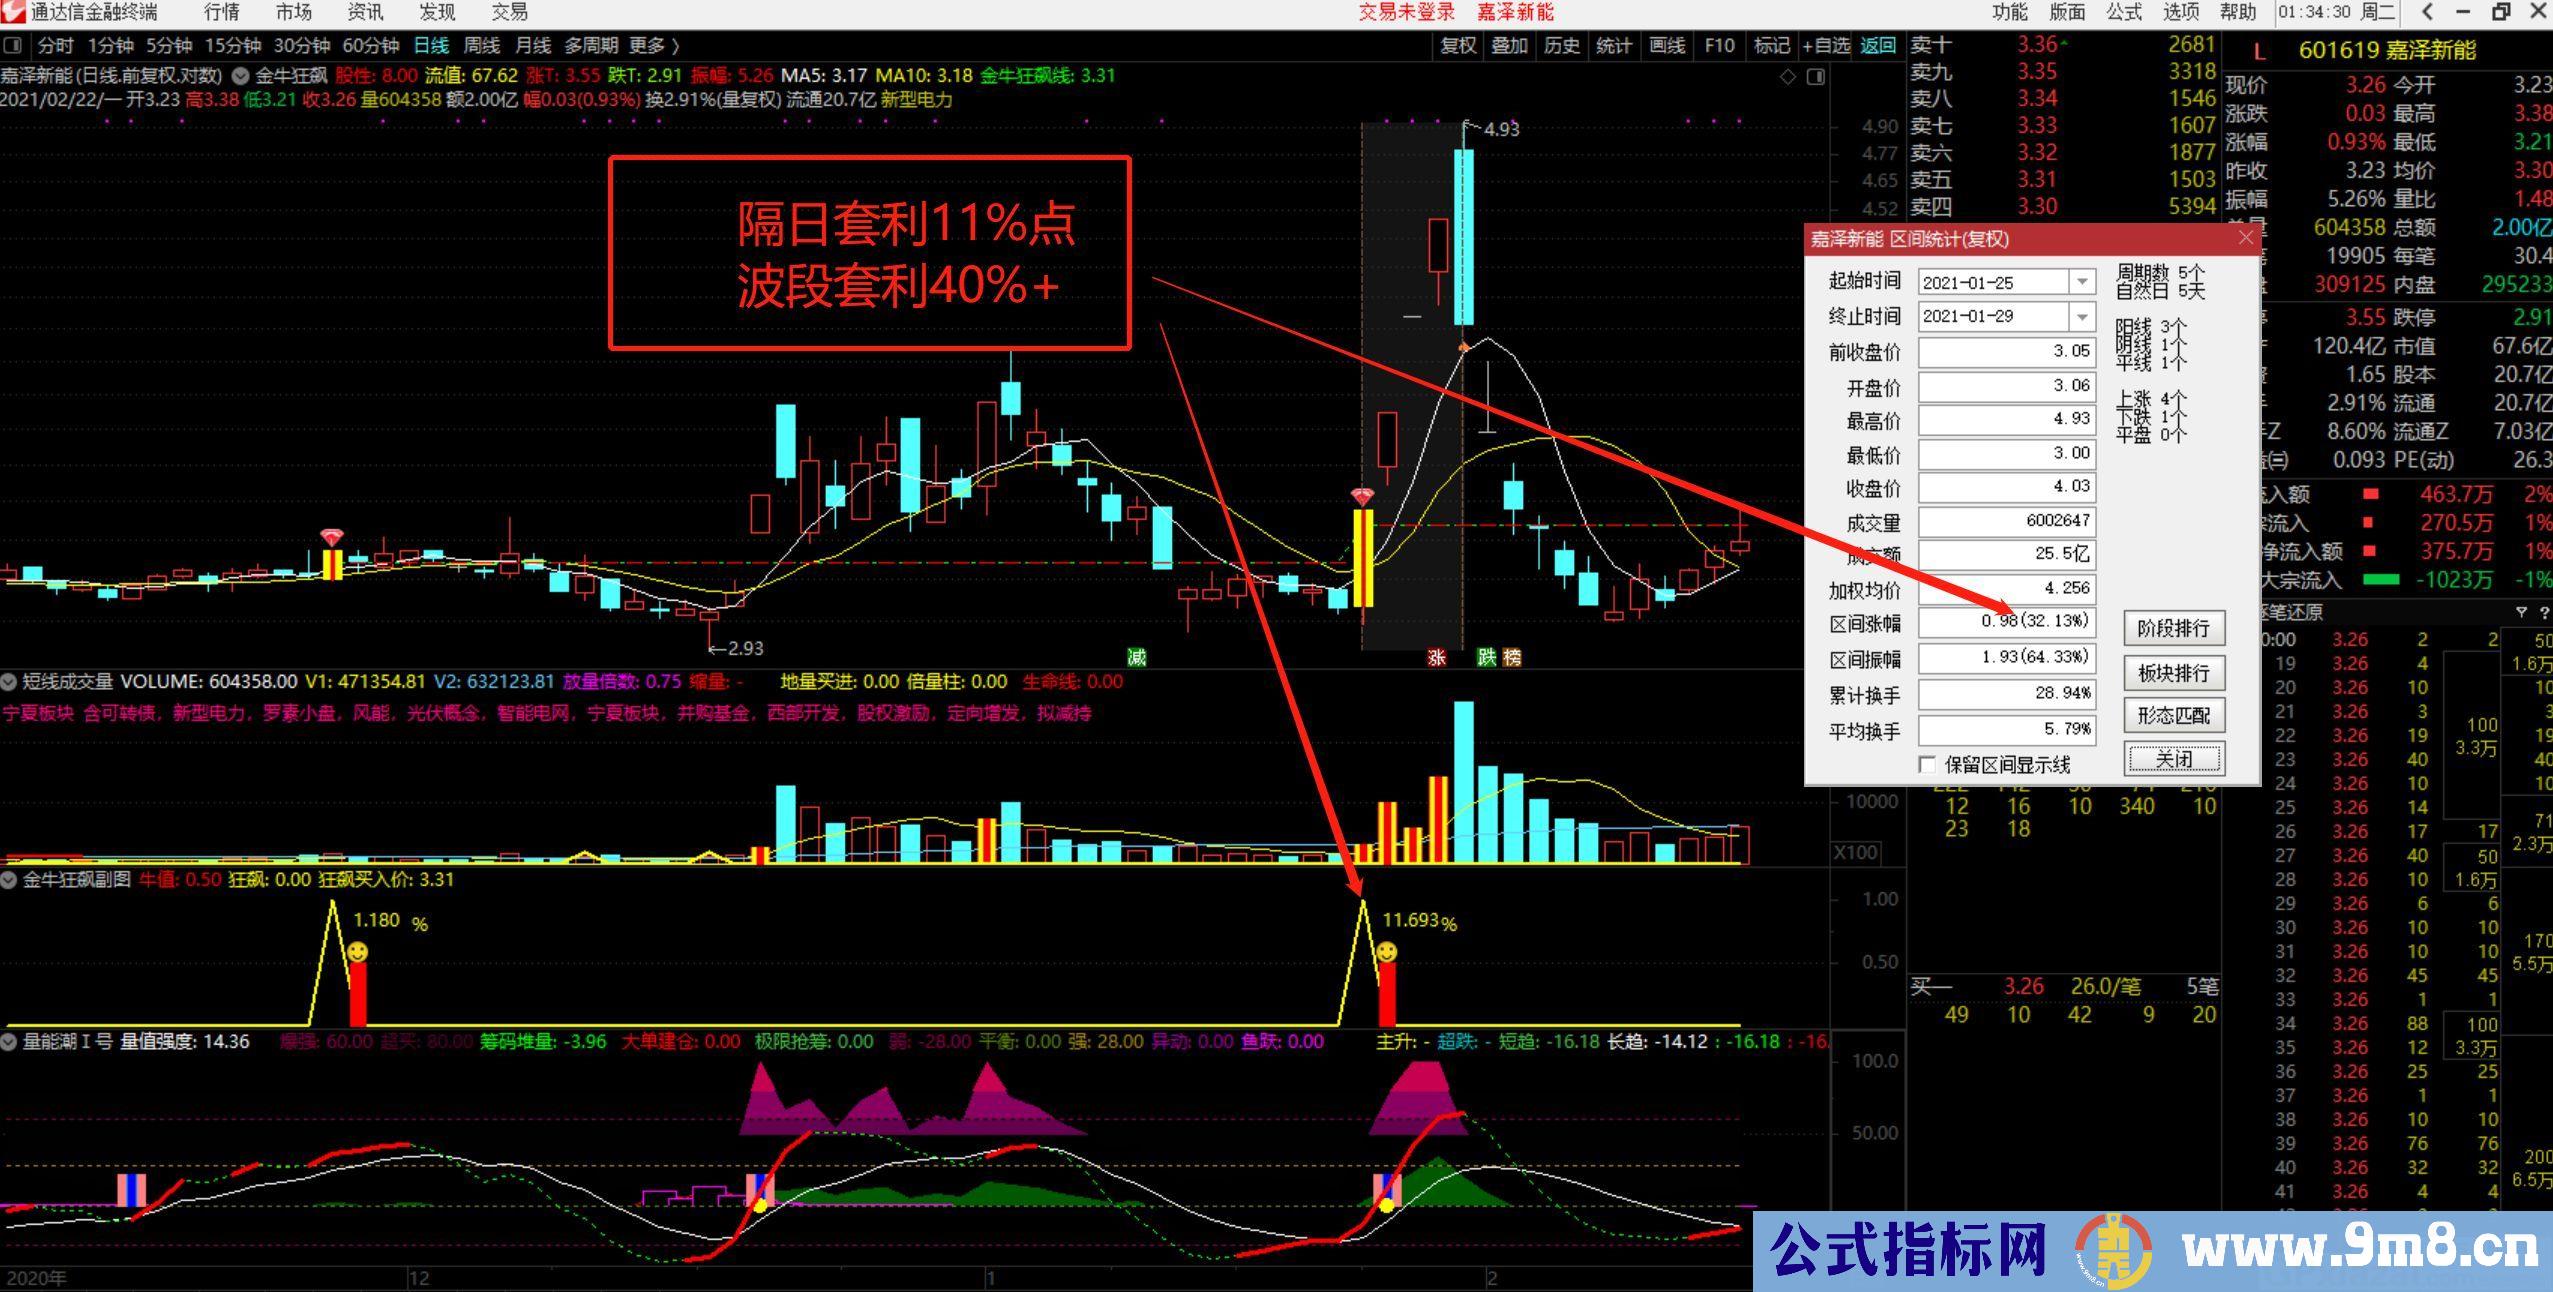Expand indicator menu for 短线成交量 panel
The image size is (2553, 1292).
9,682
